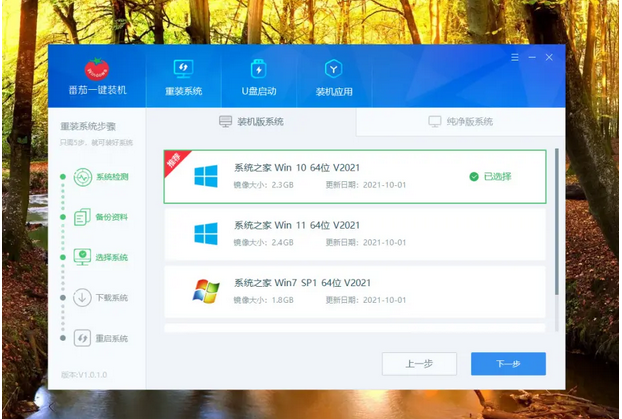Click the Win7 更新日期: 2021-10-01 text

366,300
